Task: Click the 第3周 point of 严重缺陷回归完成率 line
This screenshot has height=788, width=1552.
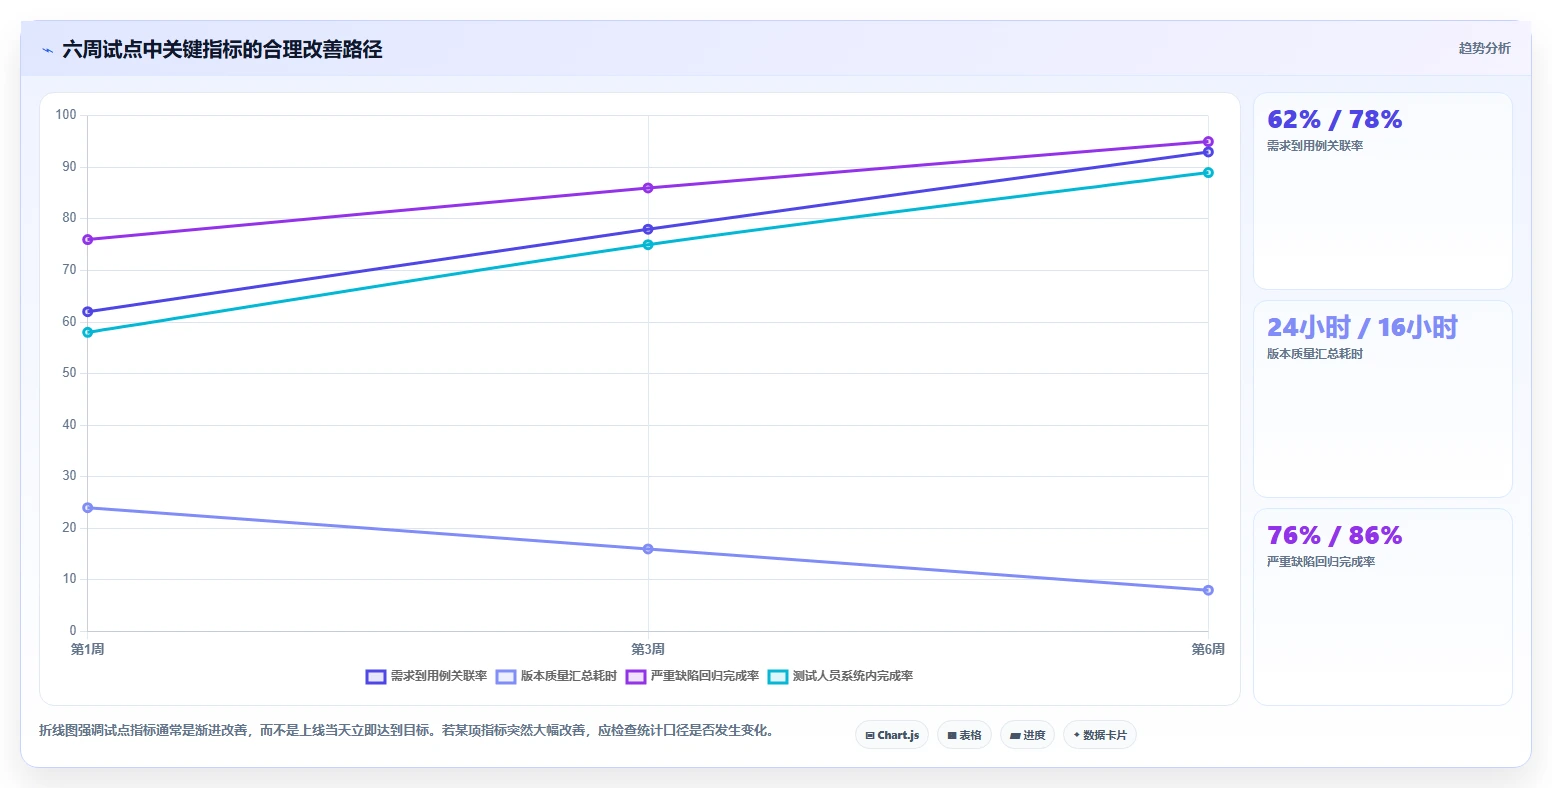Action: pos(648,188)
